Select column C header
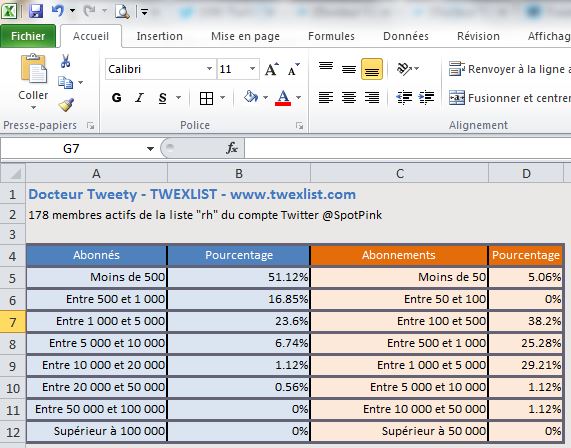The height and width of the screenshot is (448, 571). click(399, 173)
